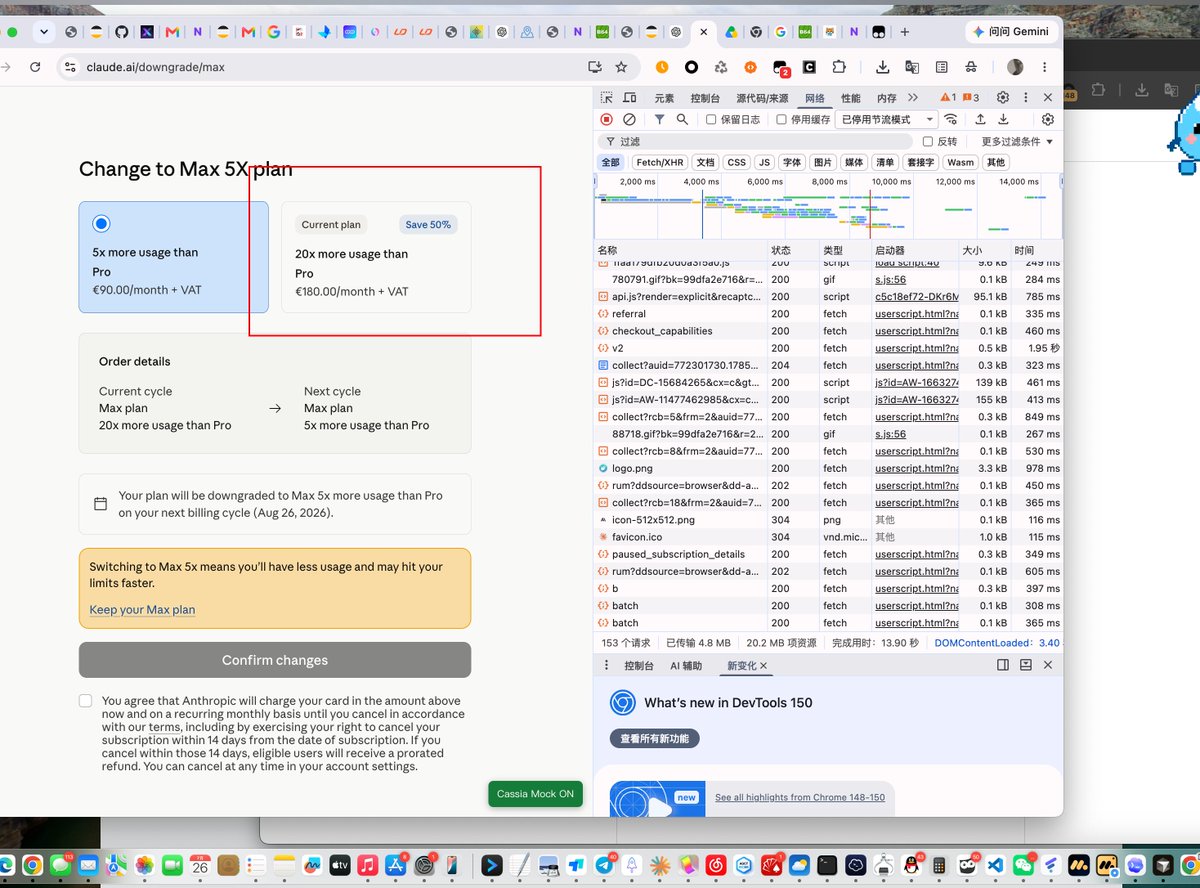Image resolution: width=1200 pixels, height=888 pixels.
Task: Sort requests by the 状态 column header
Action: [x=792, y=250]
